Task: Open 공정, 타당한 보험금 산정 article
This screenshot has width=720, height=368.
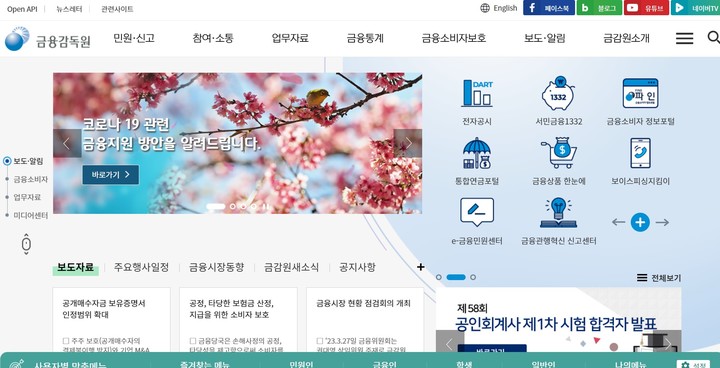Action: coord(238,320)
